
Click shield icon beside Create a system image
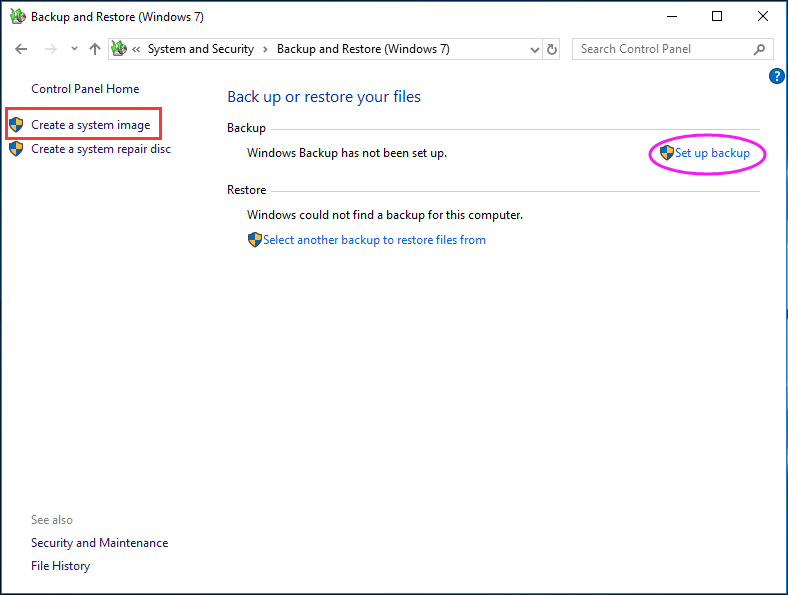pyautogui.click(x=16, y=125)
